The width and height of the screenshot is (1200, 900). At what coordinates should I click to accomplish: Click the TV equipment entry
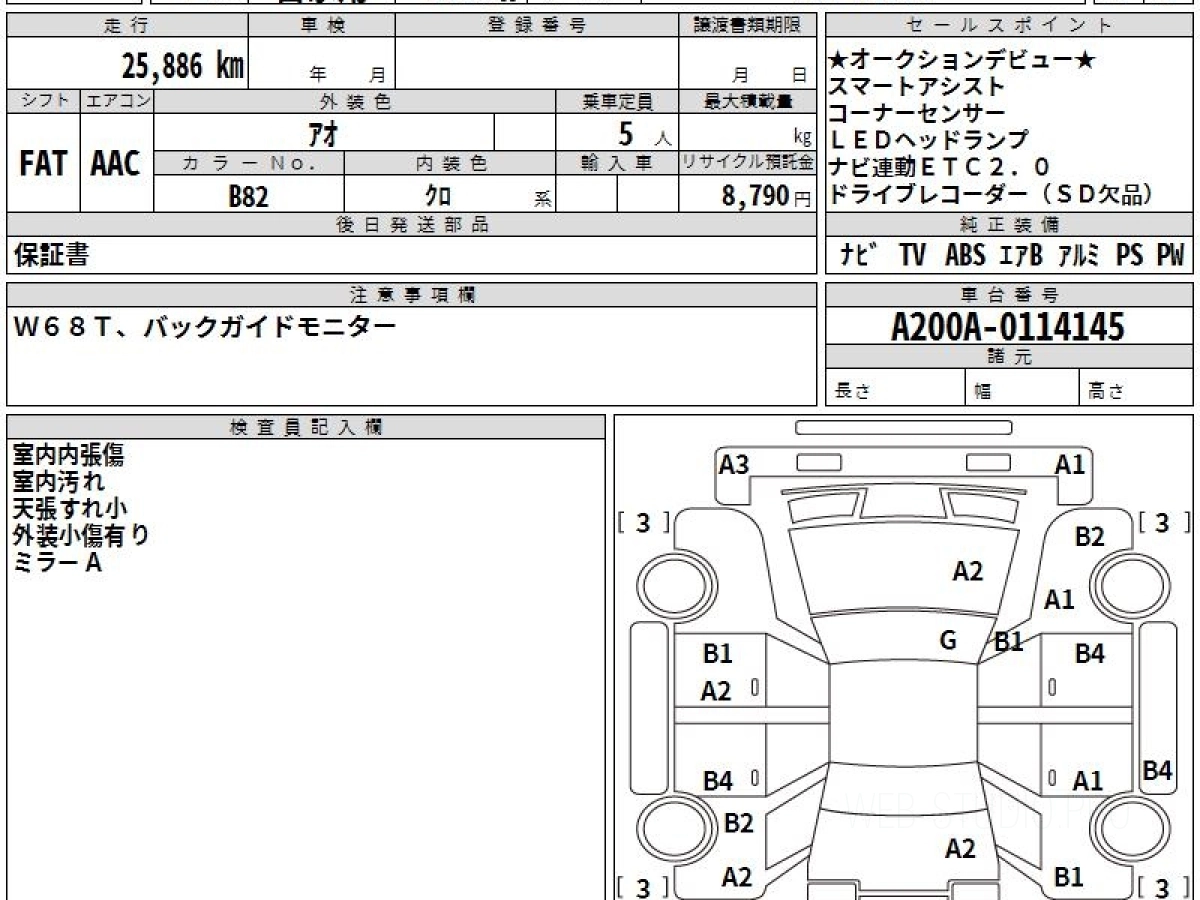[912, 255]
